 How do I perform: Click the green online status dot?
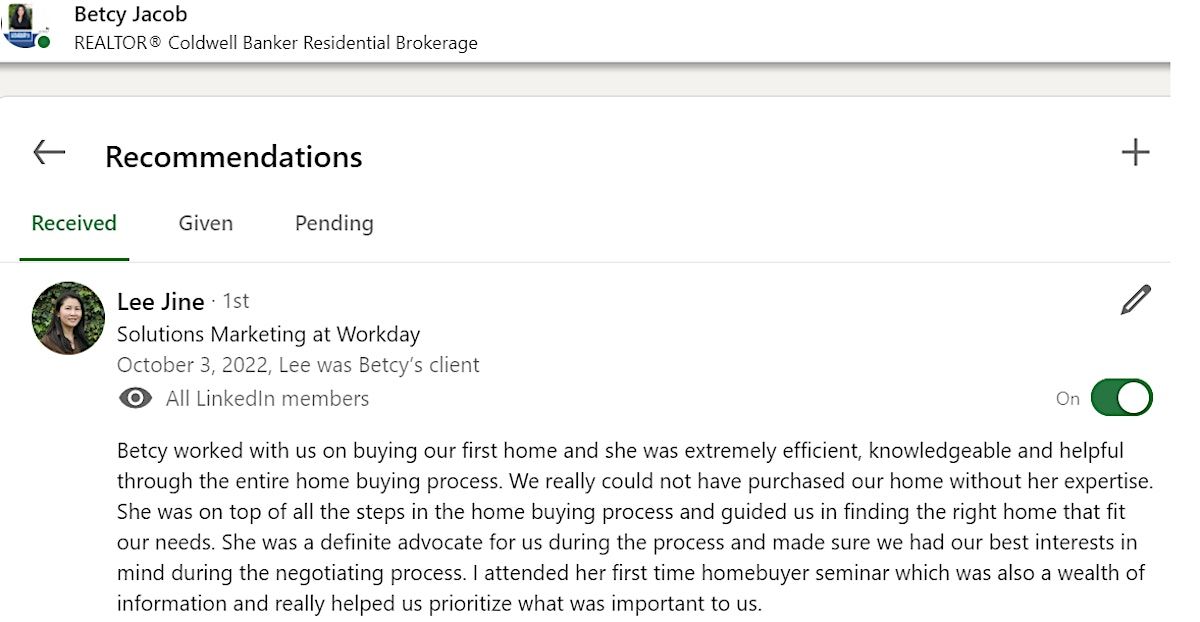(x=44, y=42)
